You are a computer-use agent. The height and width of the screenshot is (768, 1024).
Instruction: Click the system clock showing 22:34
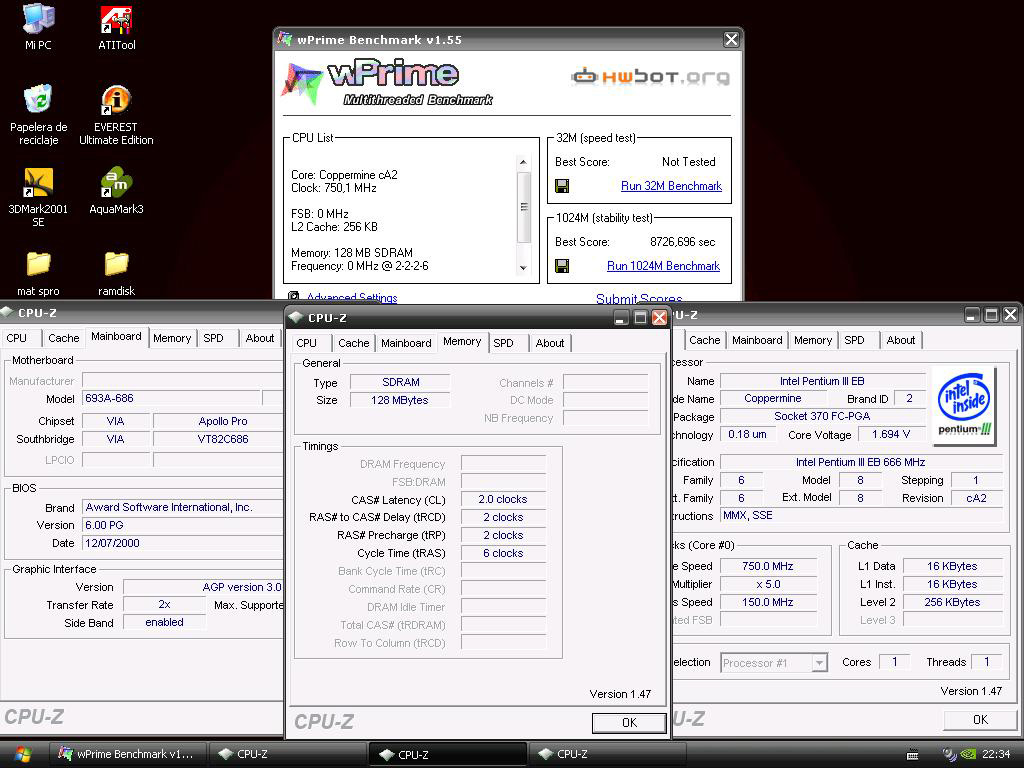click(996, 754)
